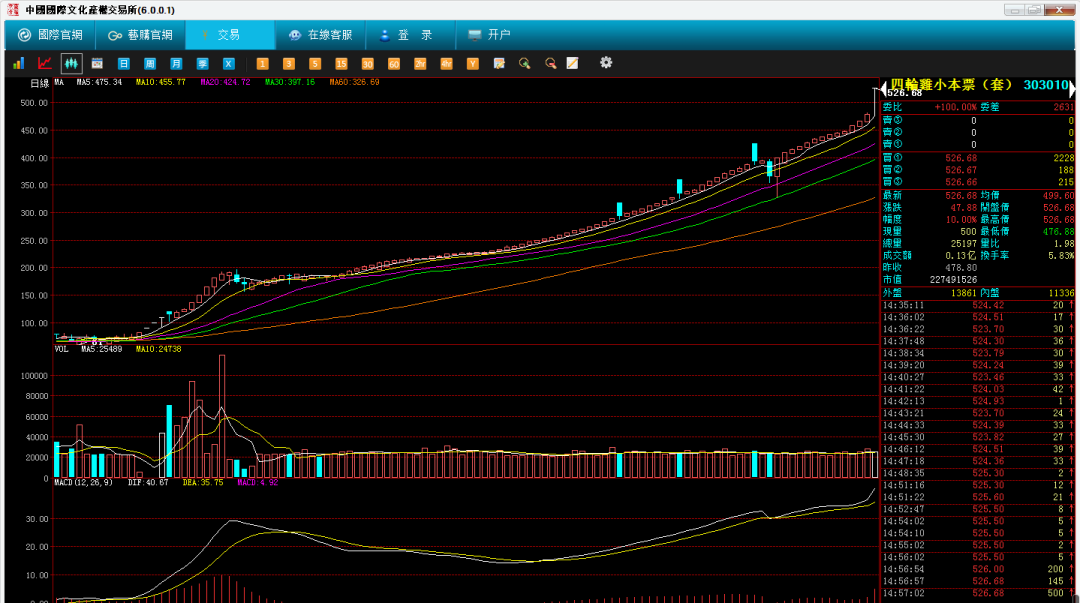Click the bar chart quote list icon
The height and width of the screenshot is (603, 1080).
pos(19,63)
